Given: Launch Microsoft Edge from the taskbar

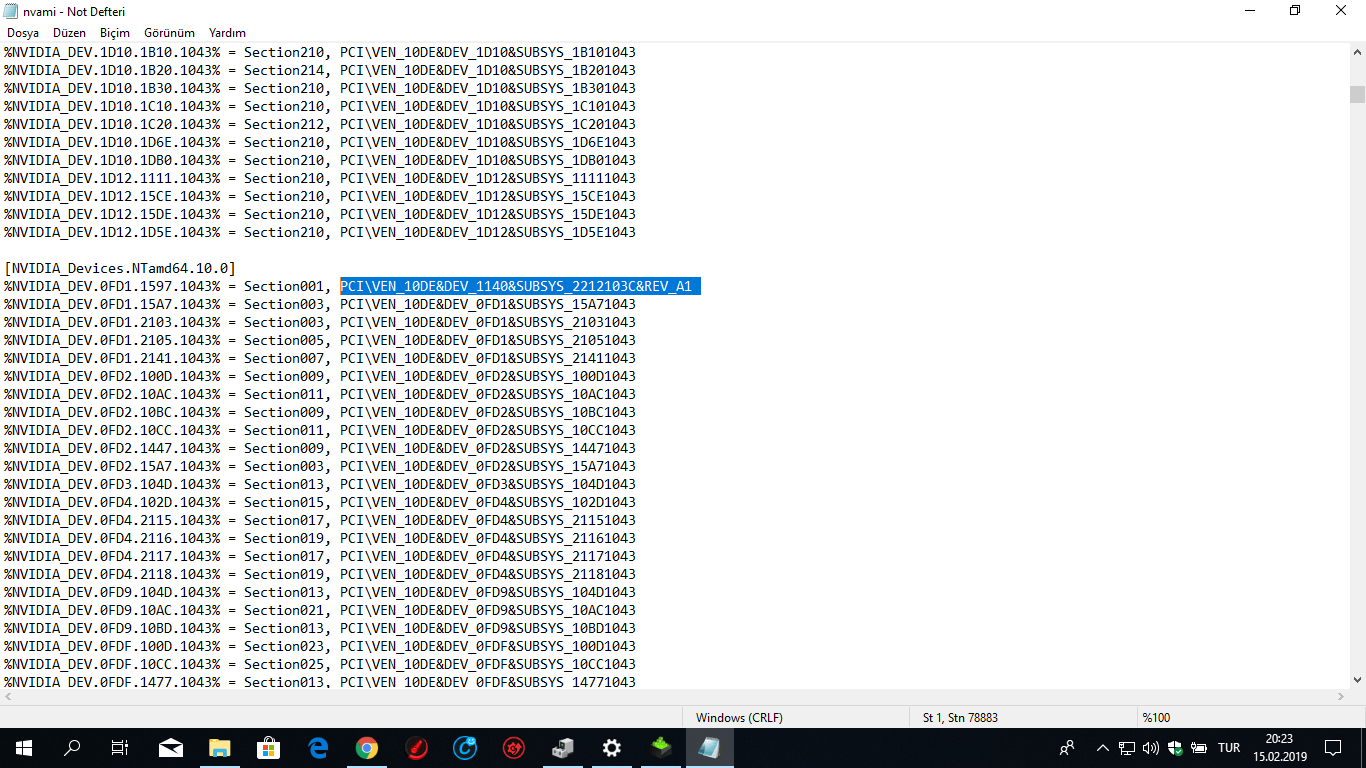Looking at the screenshot, I should 318,747.
